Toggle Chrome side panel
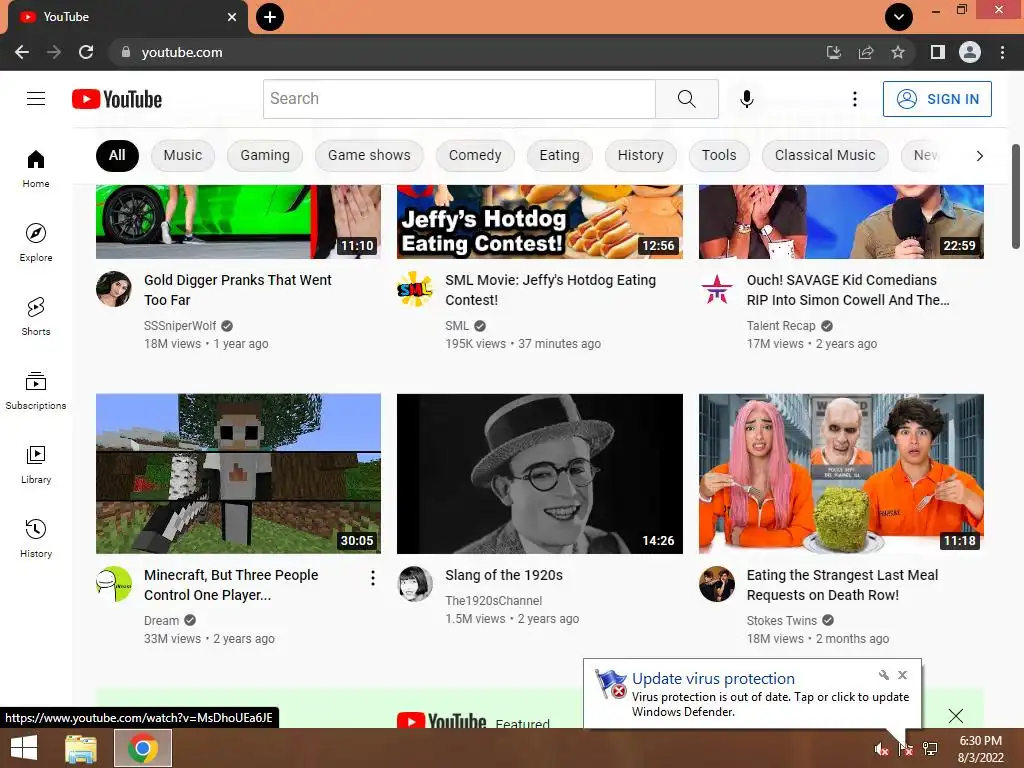 tap(938, 52)
